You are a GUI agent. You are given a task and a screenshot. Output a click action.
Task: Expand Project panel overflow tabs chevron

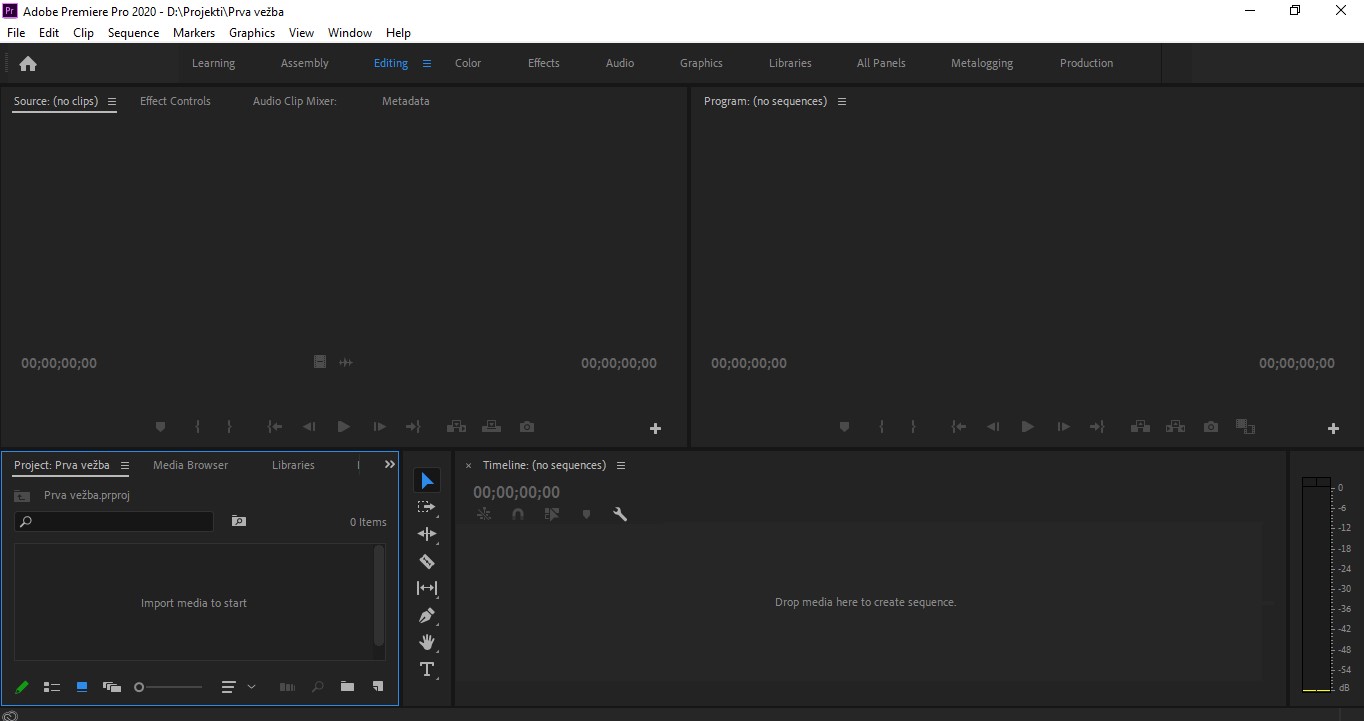click(390, 464)
